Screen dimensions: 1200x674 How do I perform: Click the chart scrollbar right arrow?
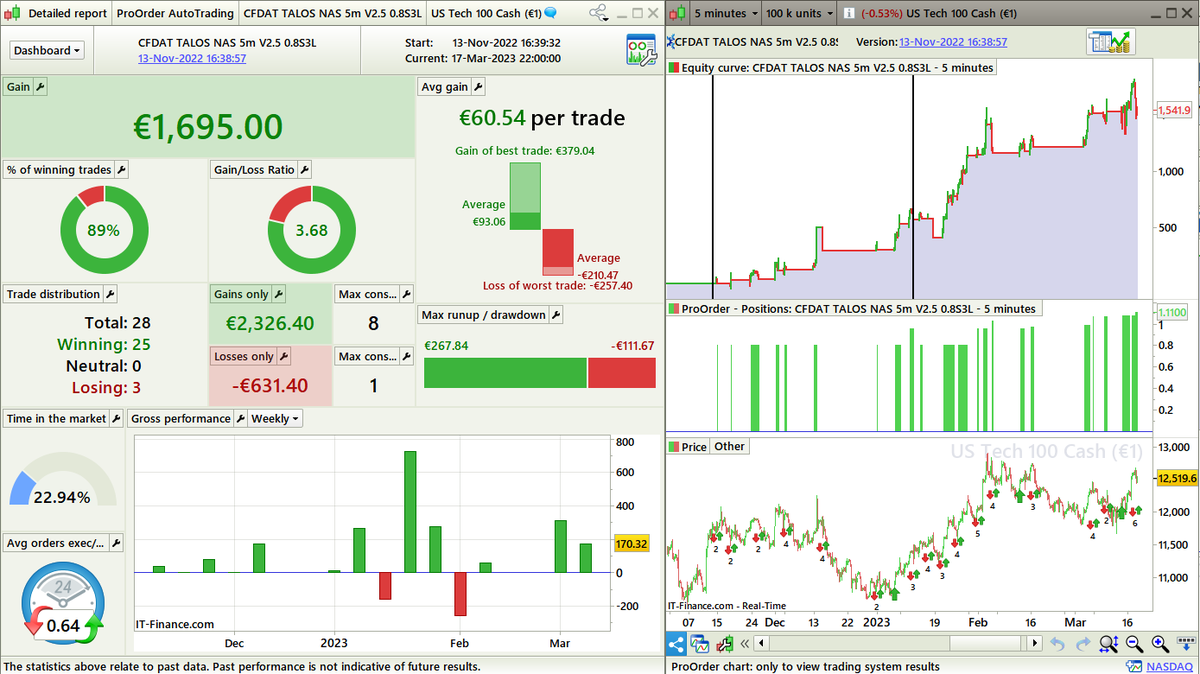click(1036, 644)
